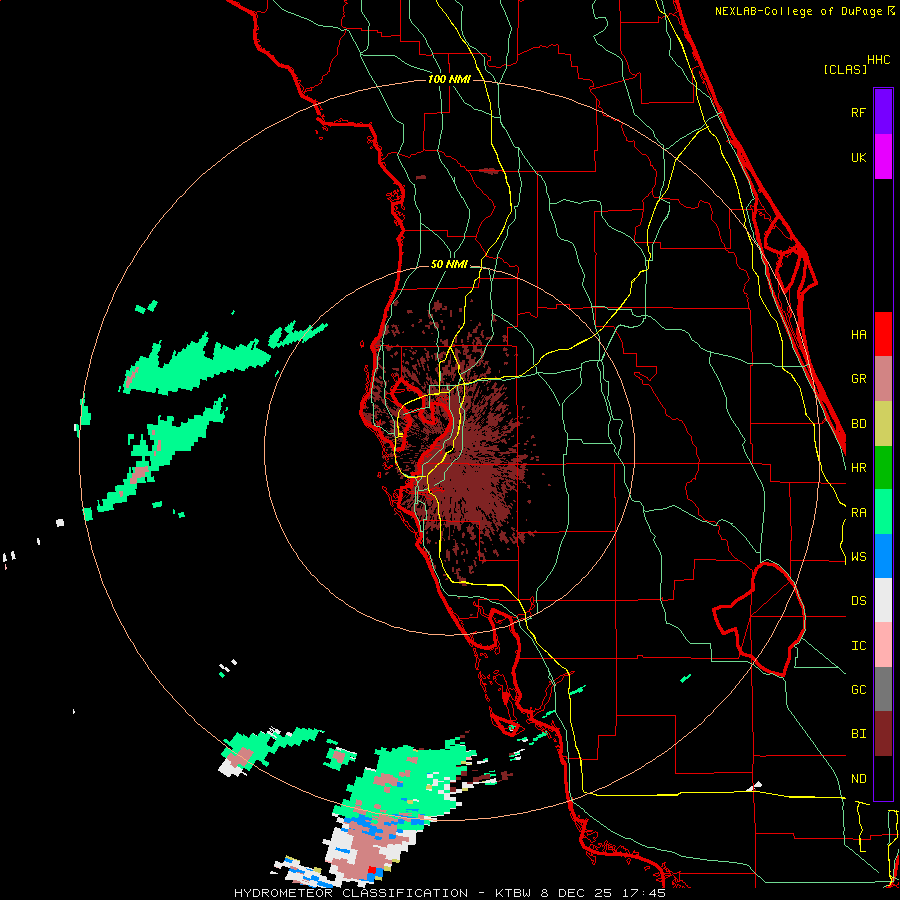The image size is (900, 900).
Task: Pick the mint green RA legend swatch
Action: coord(883,512)
